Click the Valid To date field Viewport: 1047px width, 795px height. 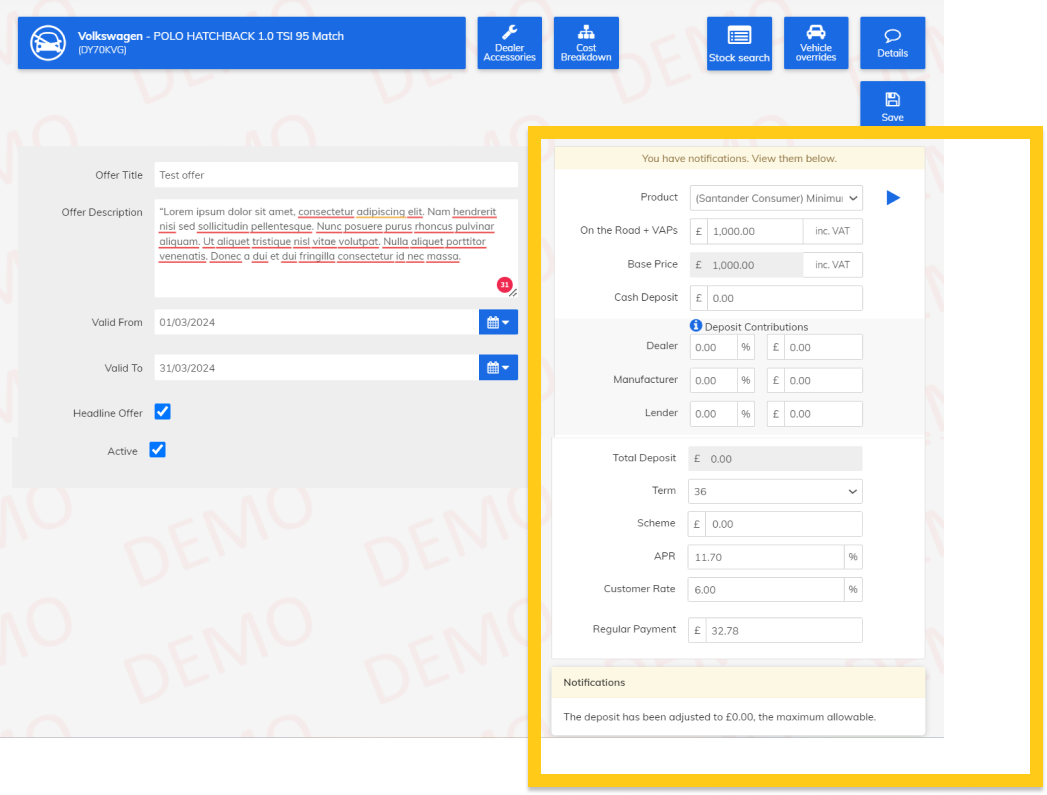click(x=317, y=368)
